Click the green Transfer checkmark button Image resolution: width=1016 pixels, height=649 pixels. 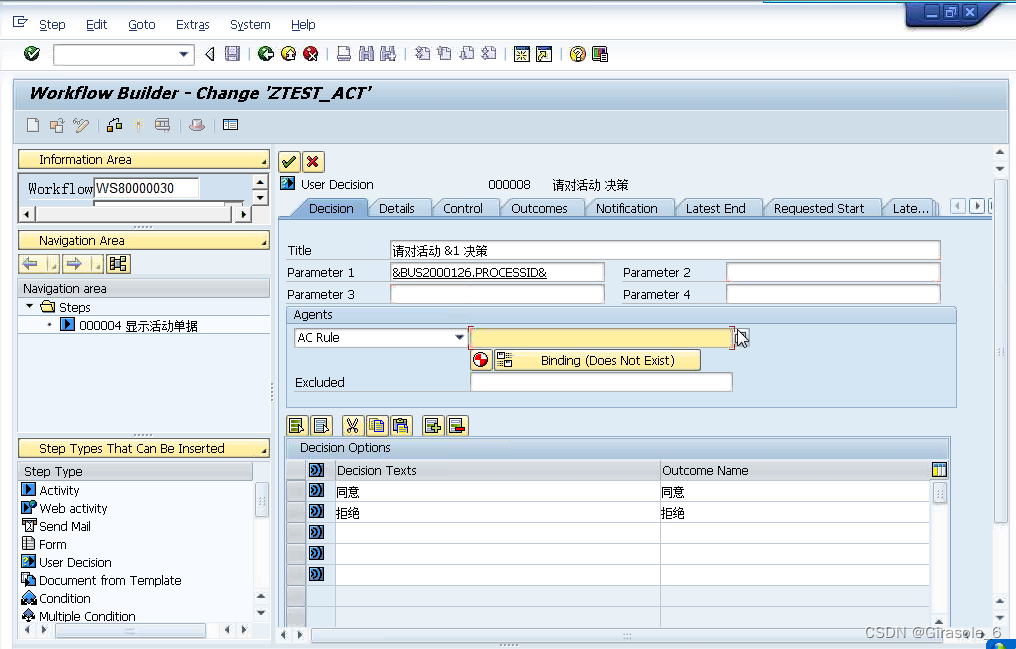[289, 161]
